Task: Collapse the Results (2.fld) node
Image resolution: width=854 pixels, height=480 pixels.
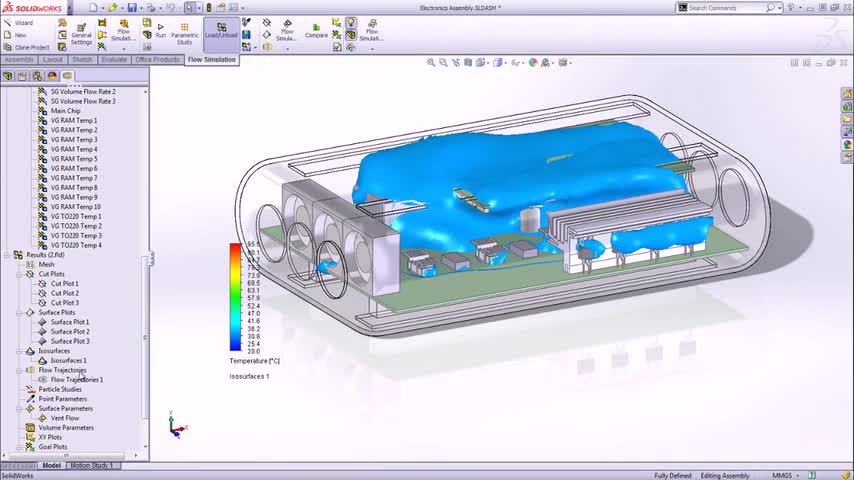Action: tap(7, 254)
